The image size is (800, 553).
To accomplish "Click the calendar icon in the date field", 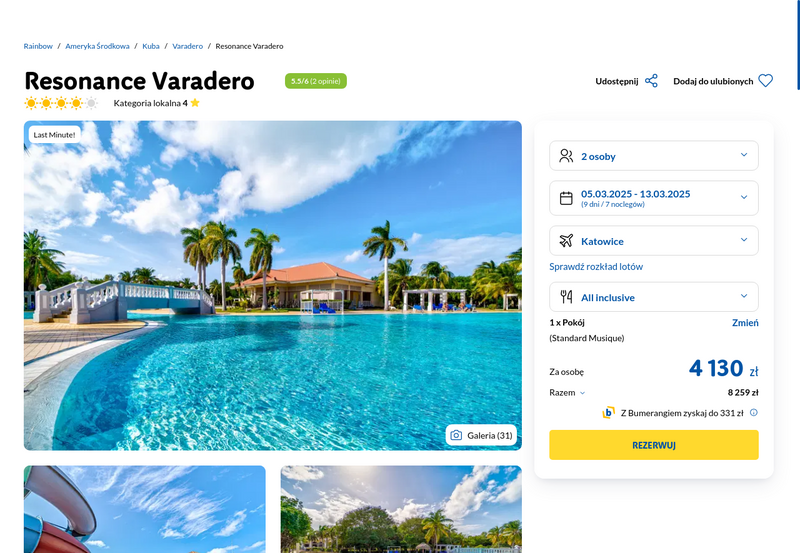I will 566,198.
